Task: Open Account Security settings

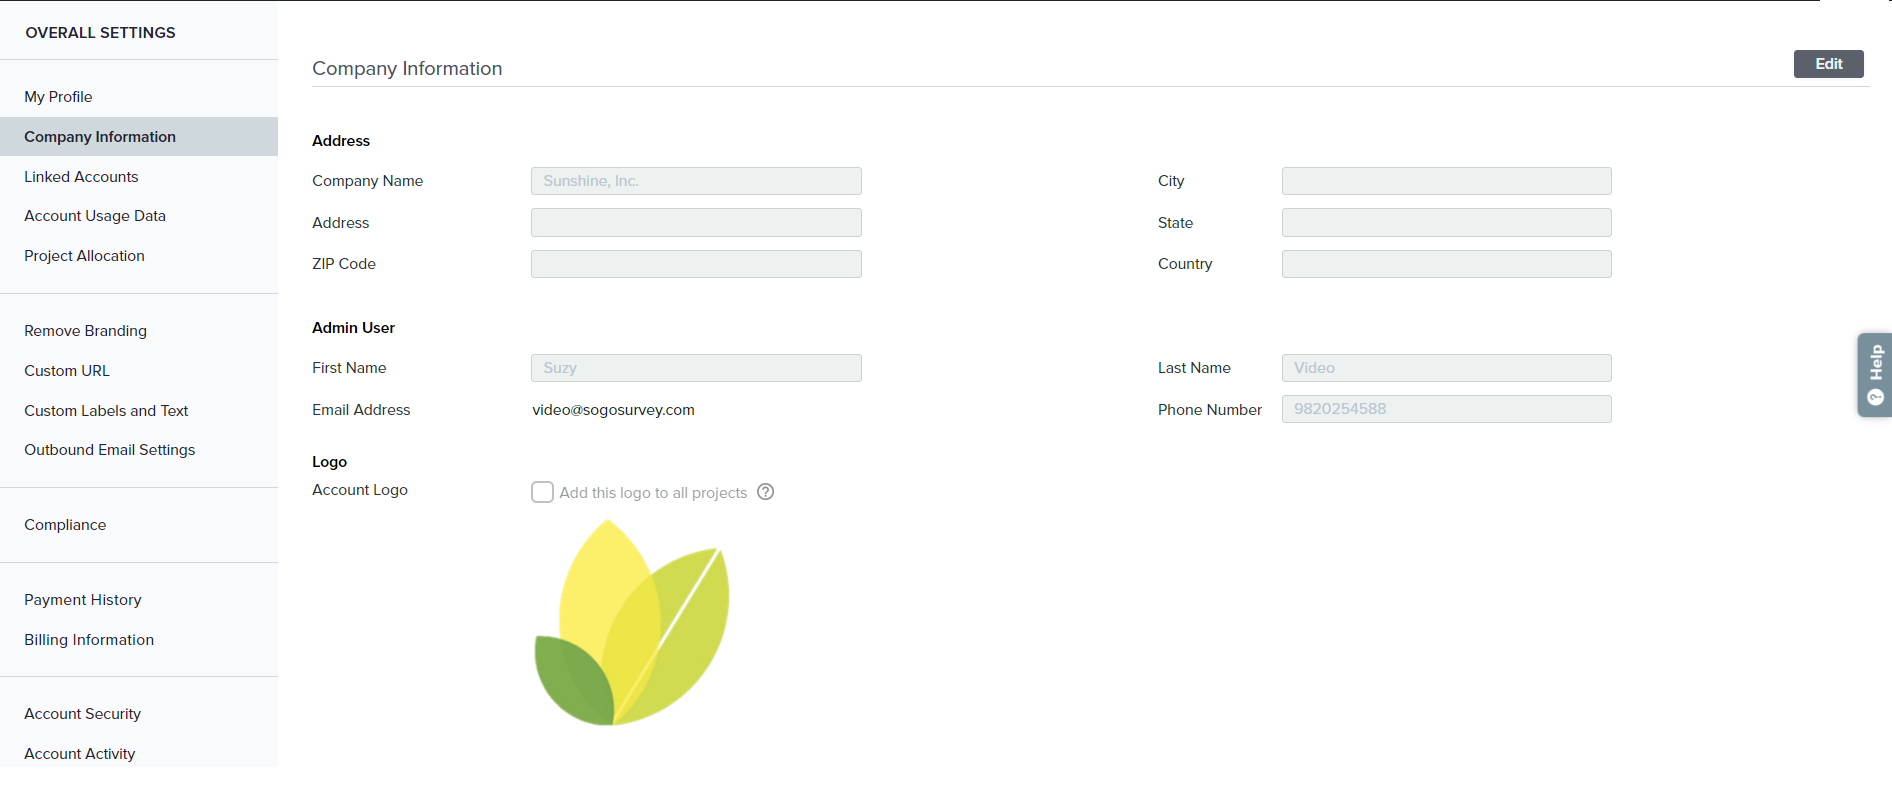Action: coord(82,714)
